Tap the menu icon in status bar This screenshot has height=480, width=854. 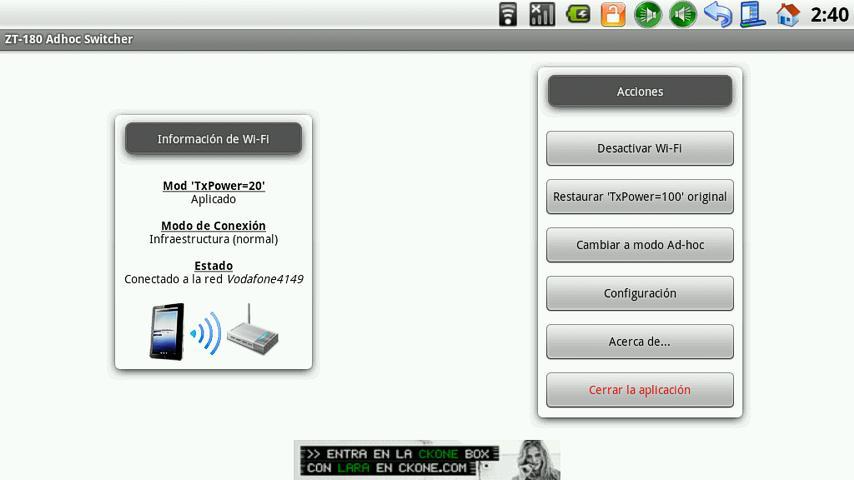(x=752, y=14)
